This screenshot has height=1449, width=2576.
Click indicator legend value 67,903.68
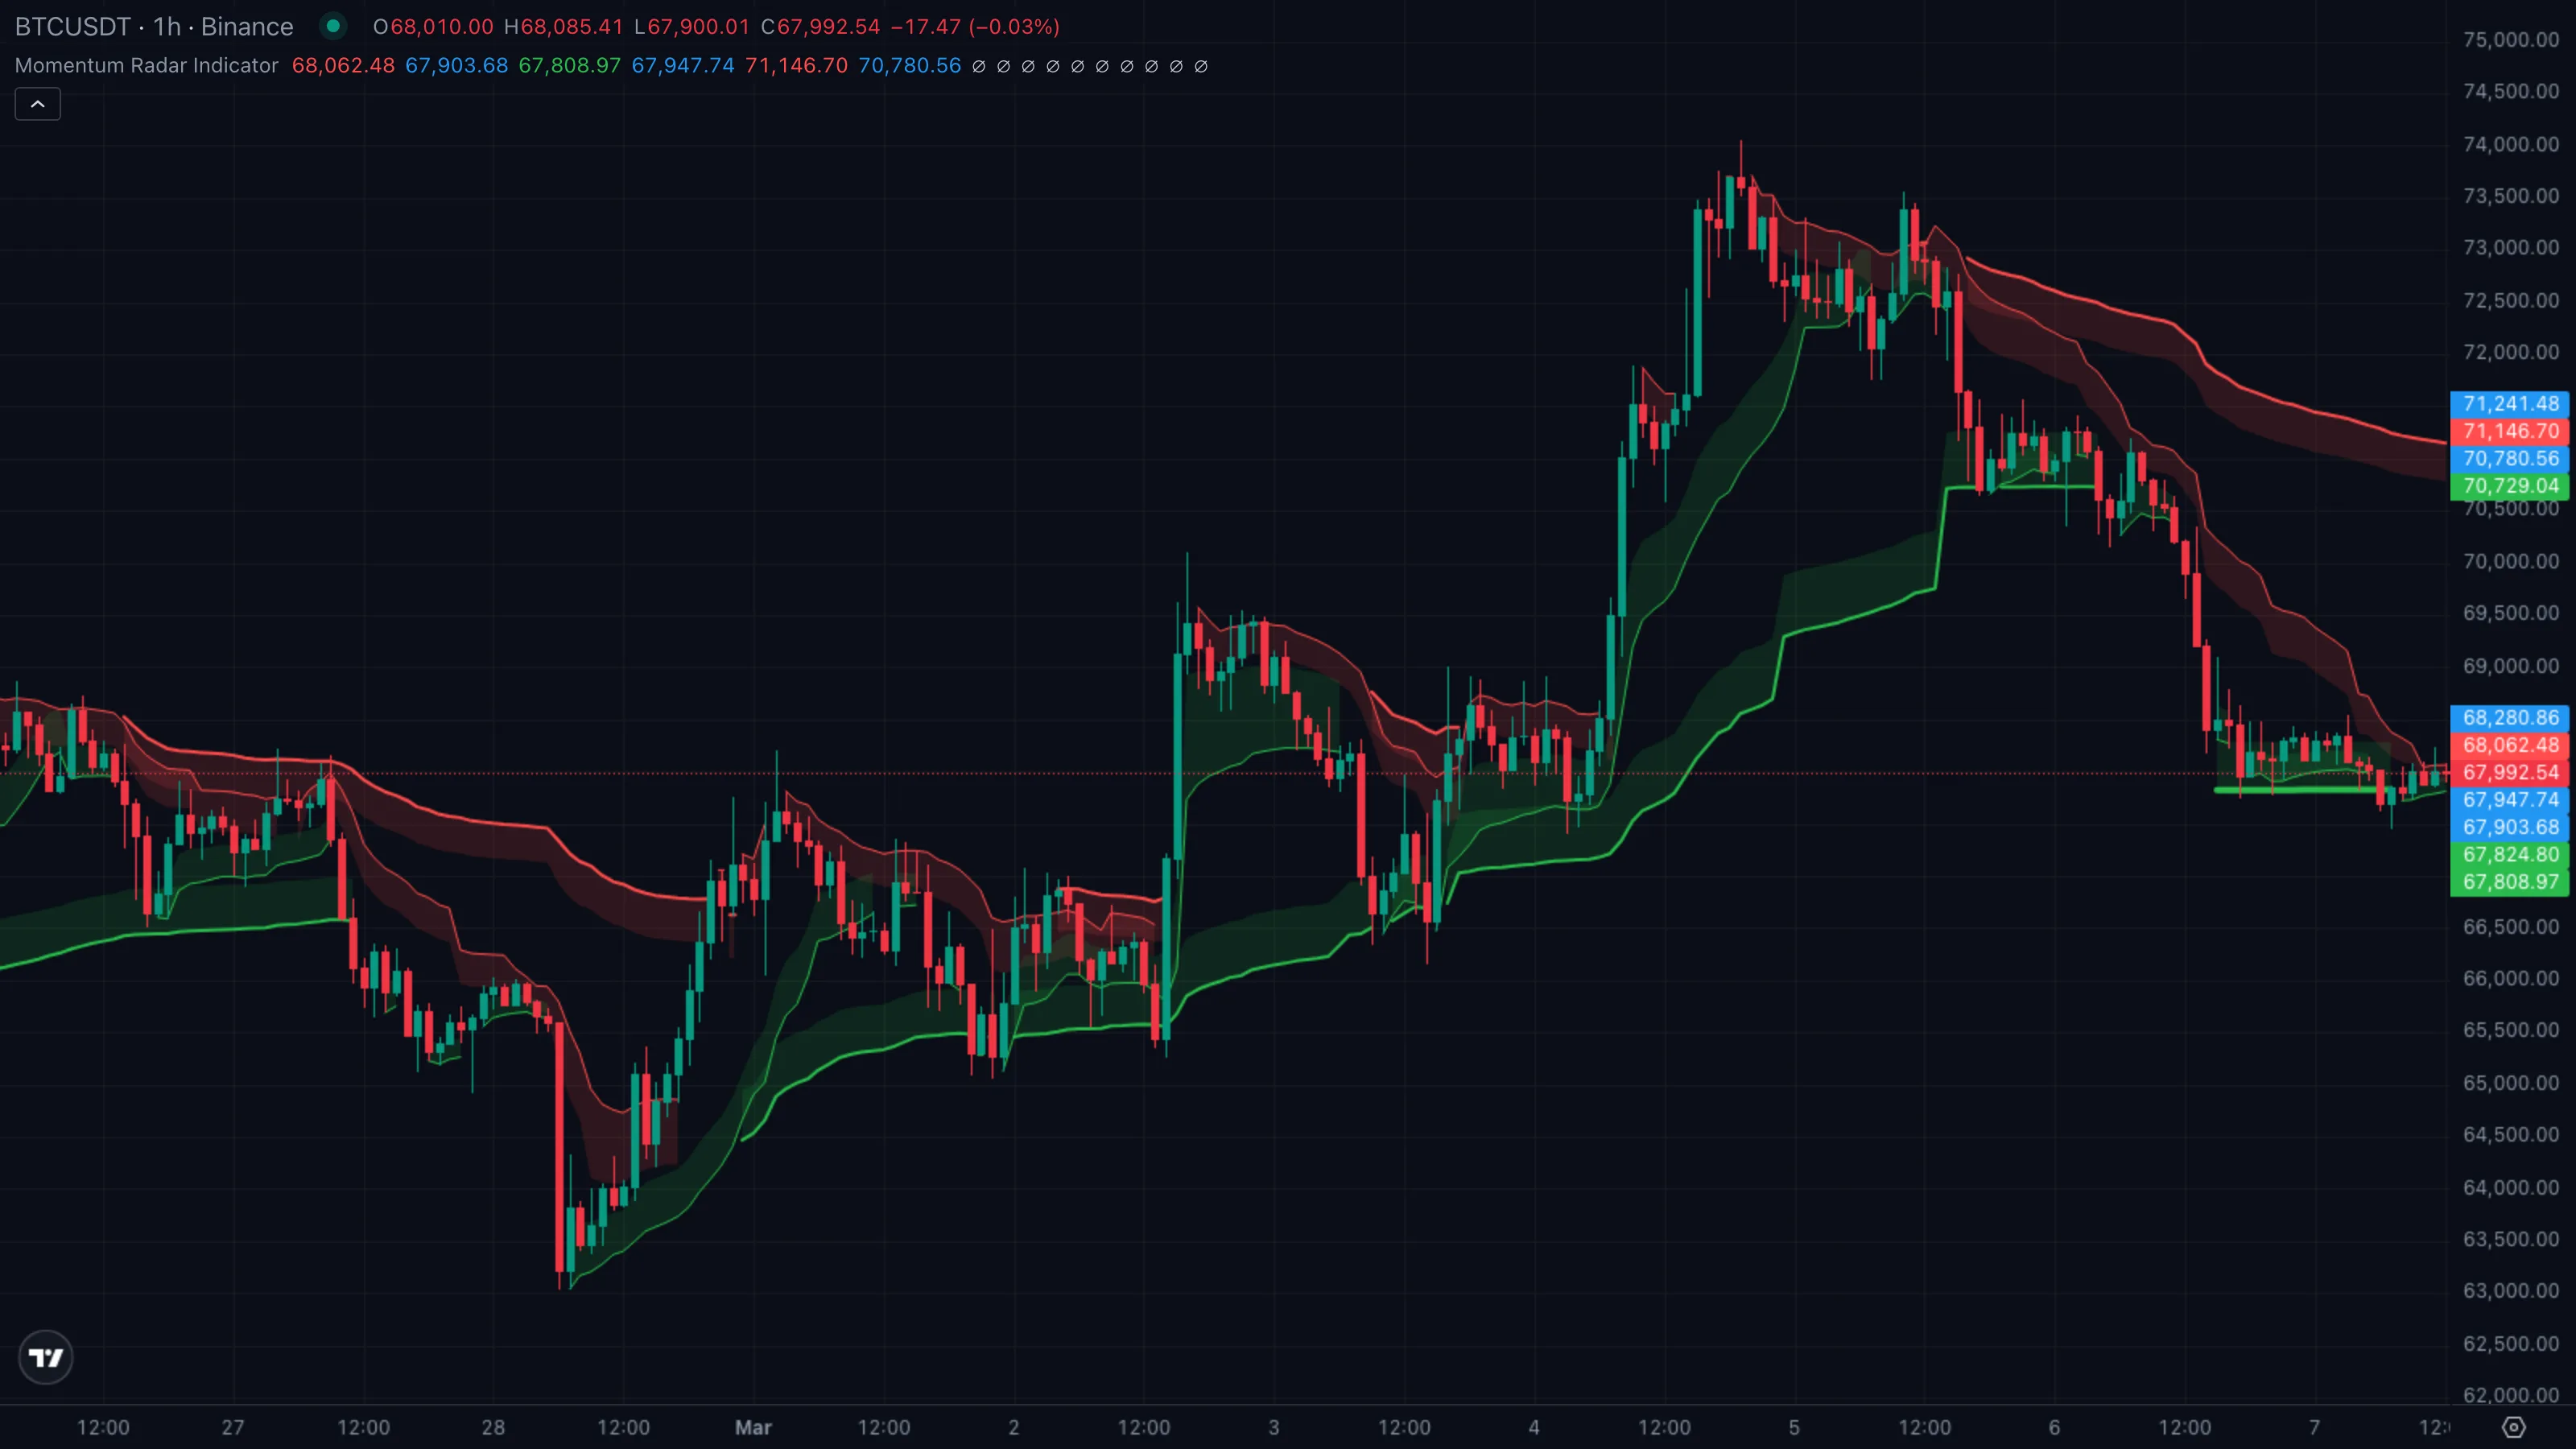456,66
